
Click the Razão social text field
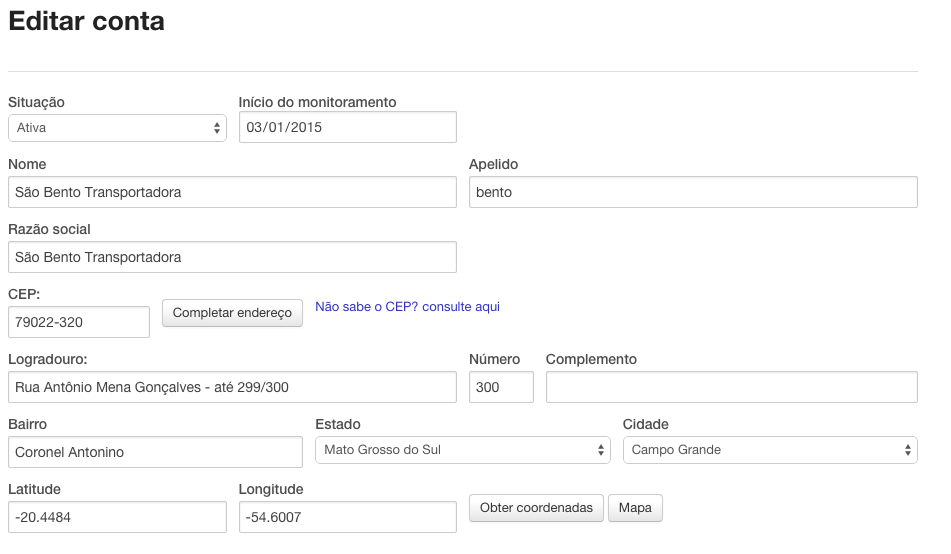click(x=232, y=257)
